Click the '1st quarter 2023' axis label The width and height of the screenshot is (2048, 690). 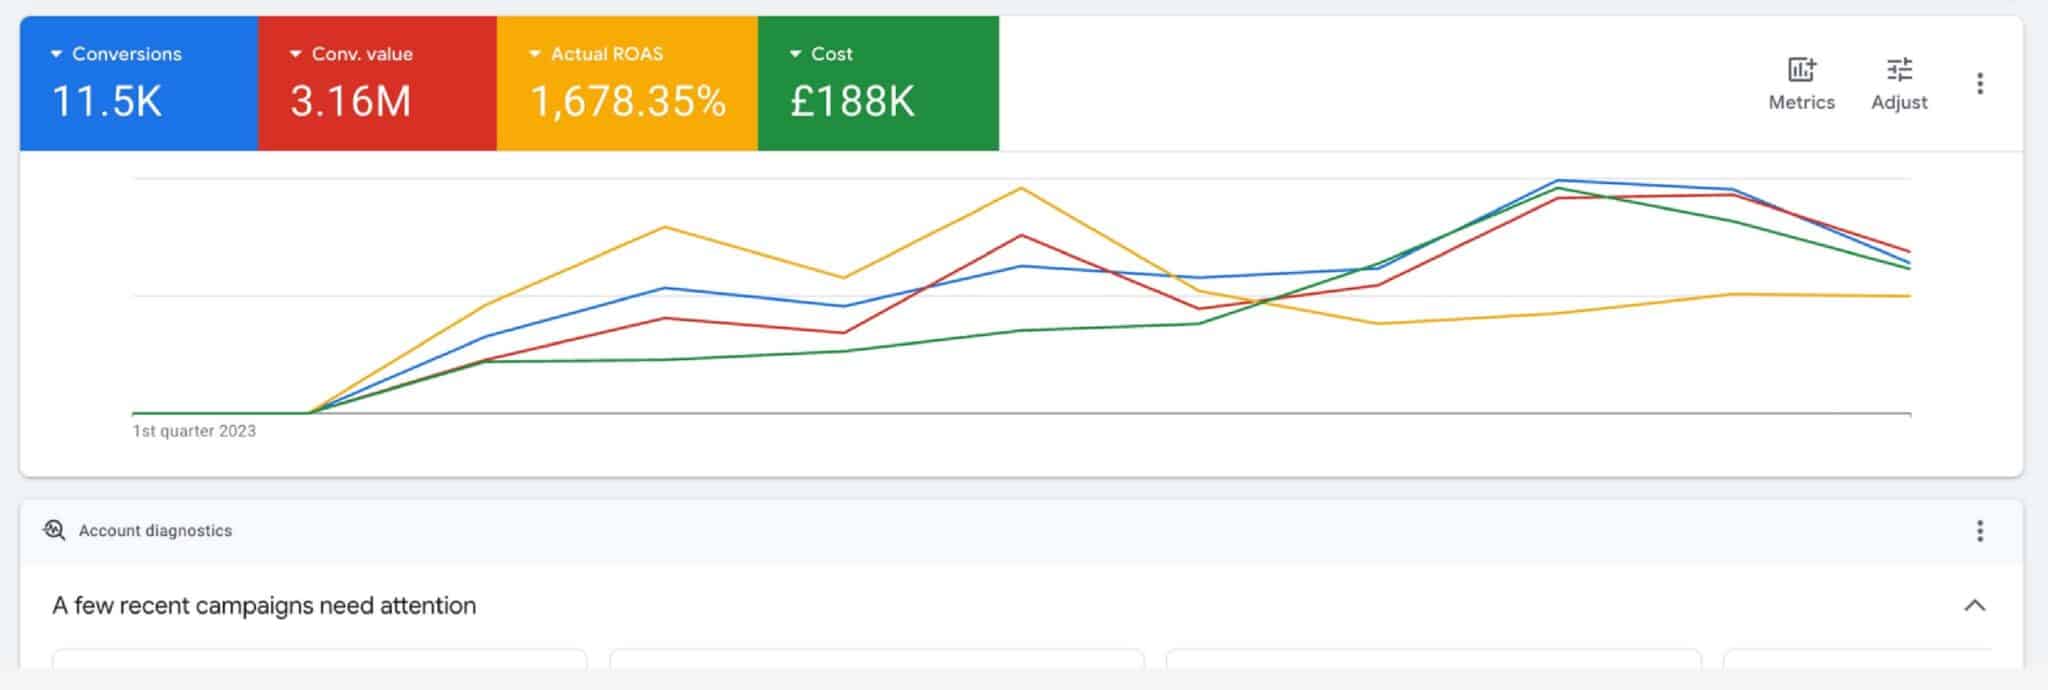[194, 431]
